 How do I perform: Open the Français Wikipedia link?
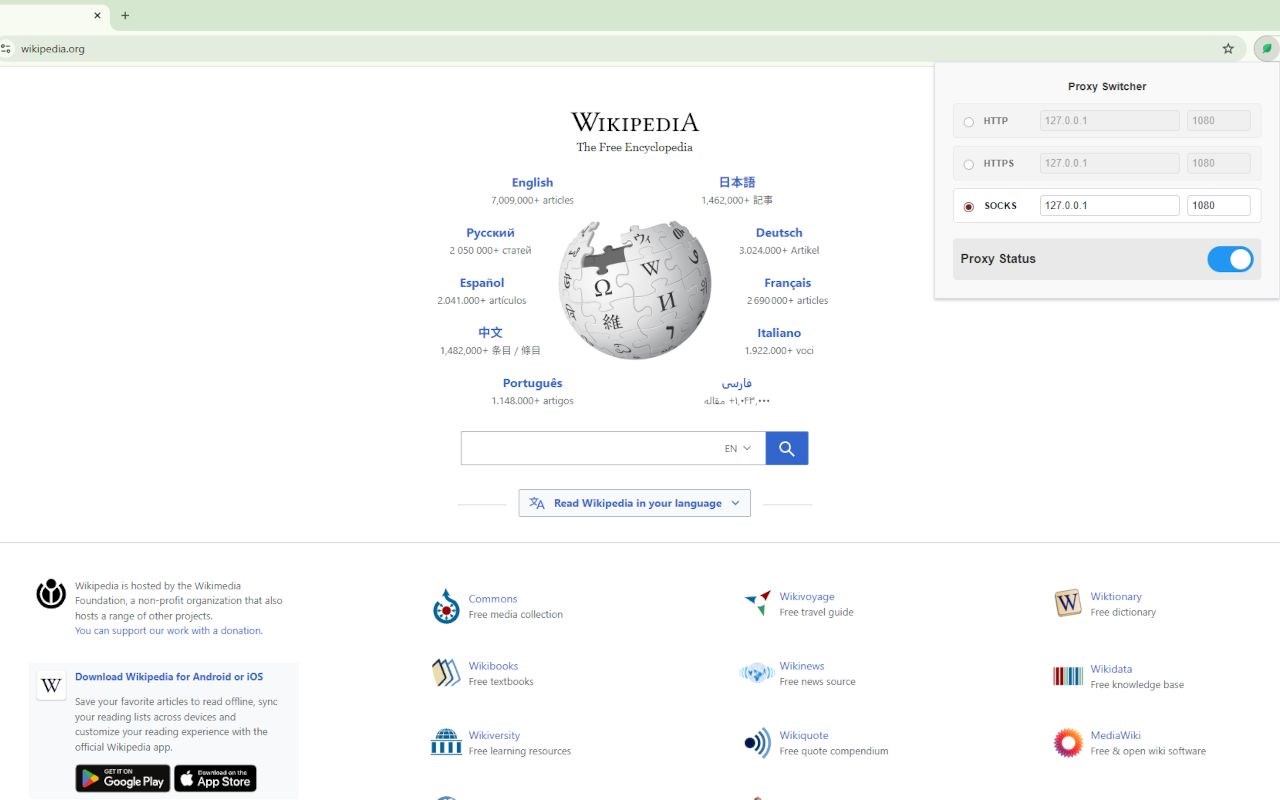point(788,282)
